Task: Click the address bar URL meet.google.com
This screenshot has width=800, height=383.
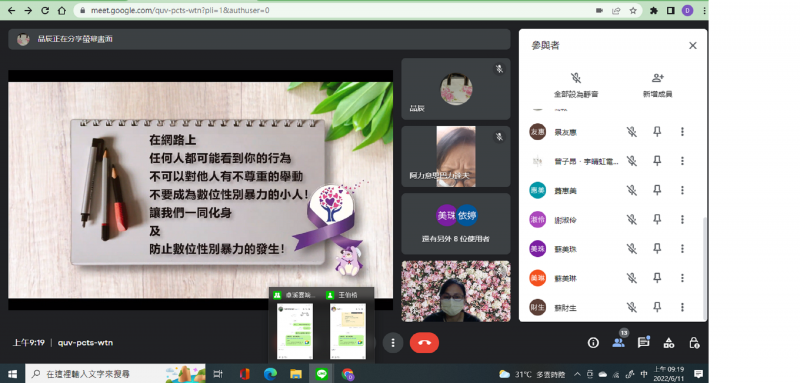Action: tap(180, 10)
